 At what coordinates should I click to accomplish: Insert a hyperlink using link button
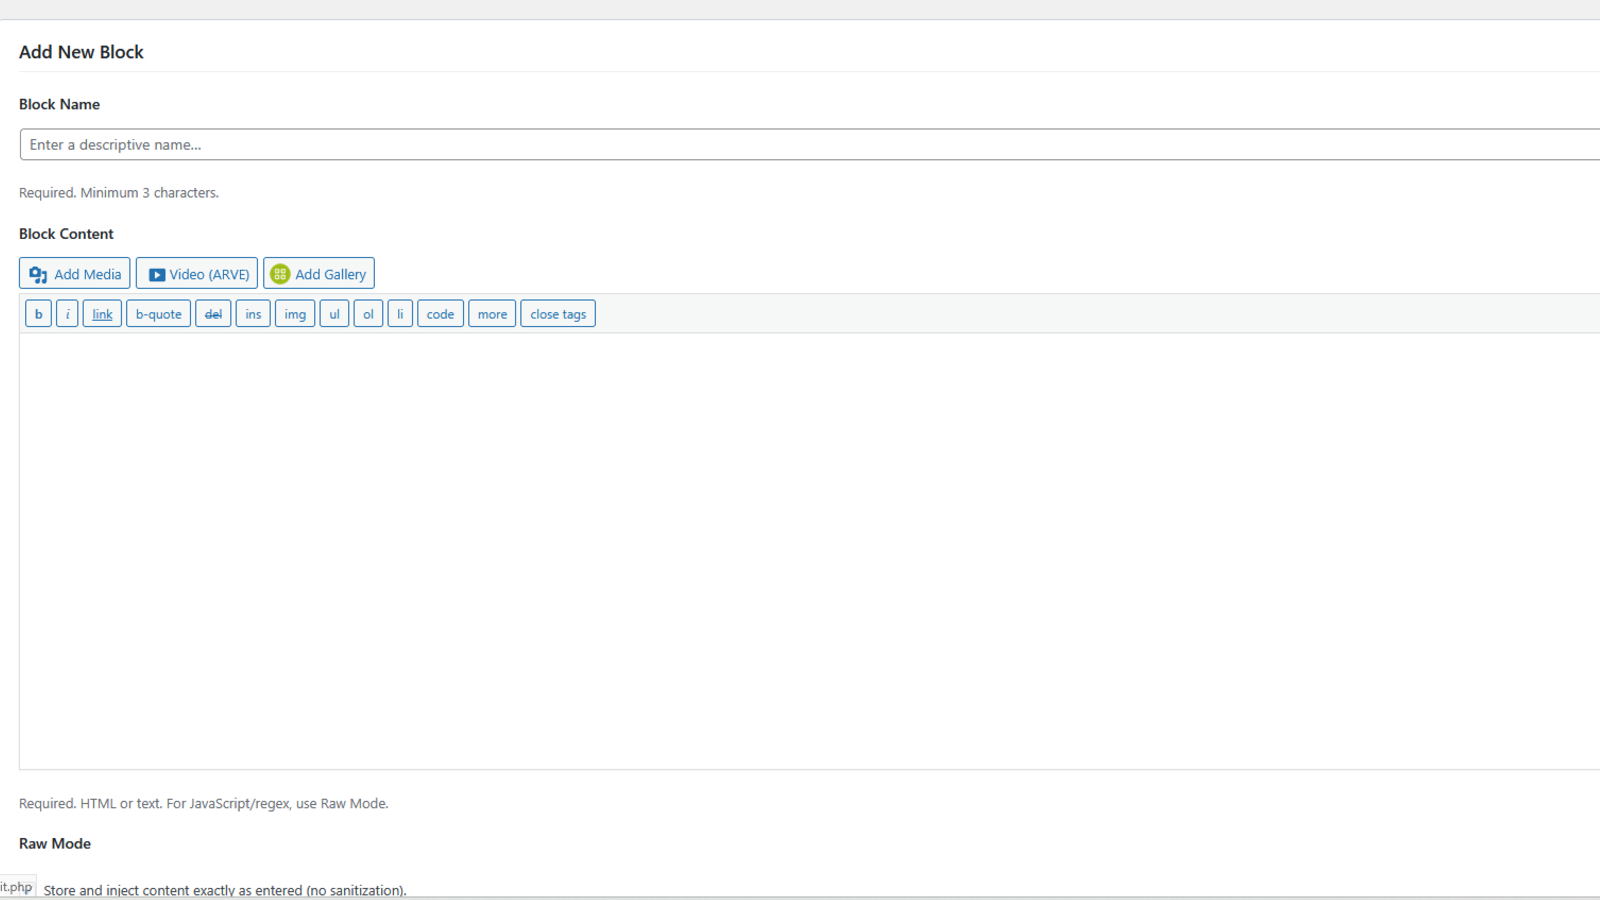(x=102, y=314)
